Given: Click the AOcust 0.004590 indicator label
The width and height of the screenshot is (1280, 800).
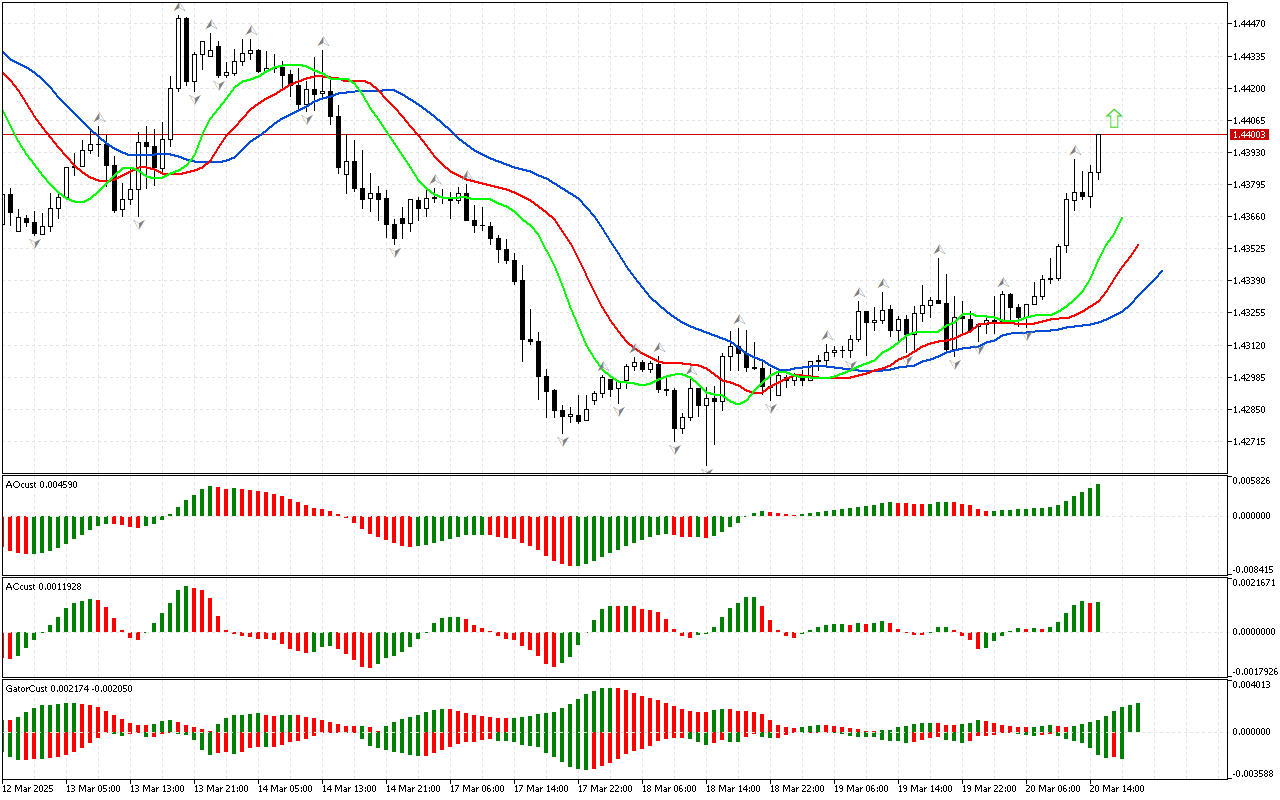Looking at the screenshot, I should click(x=42, y=484).
